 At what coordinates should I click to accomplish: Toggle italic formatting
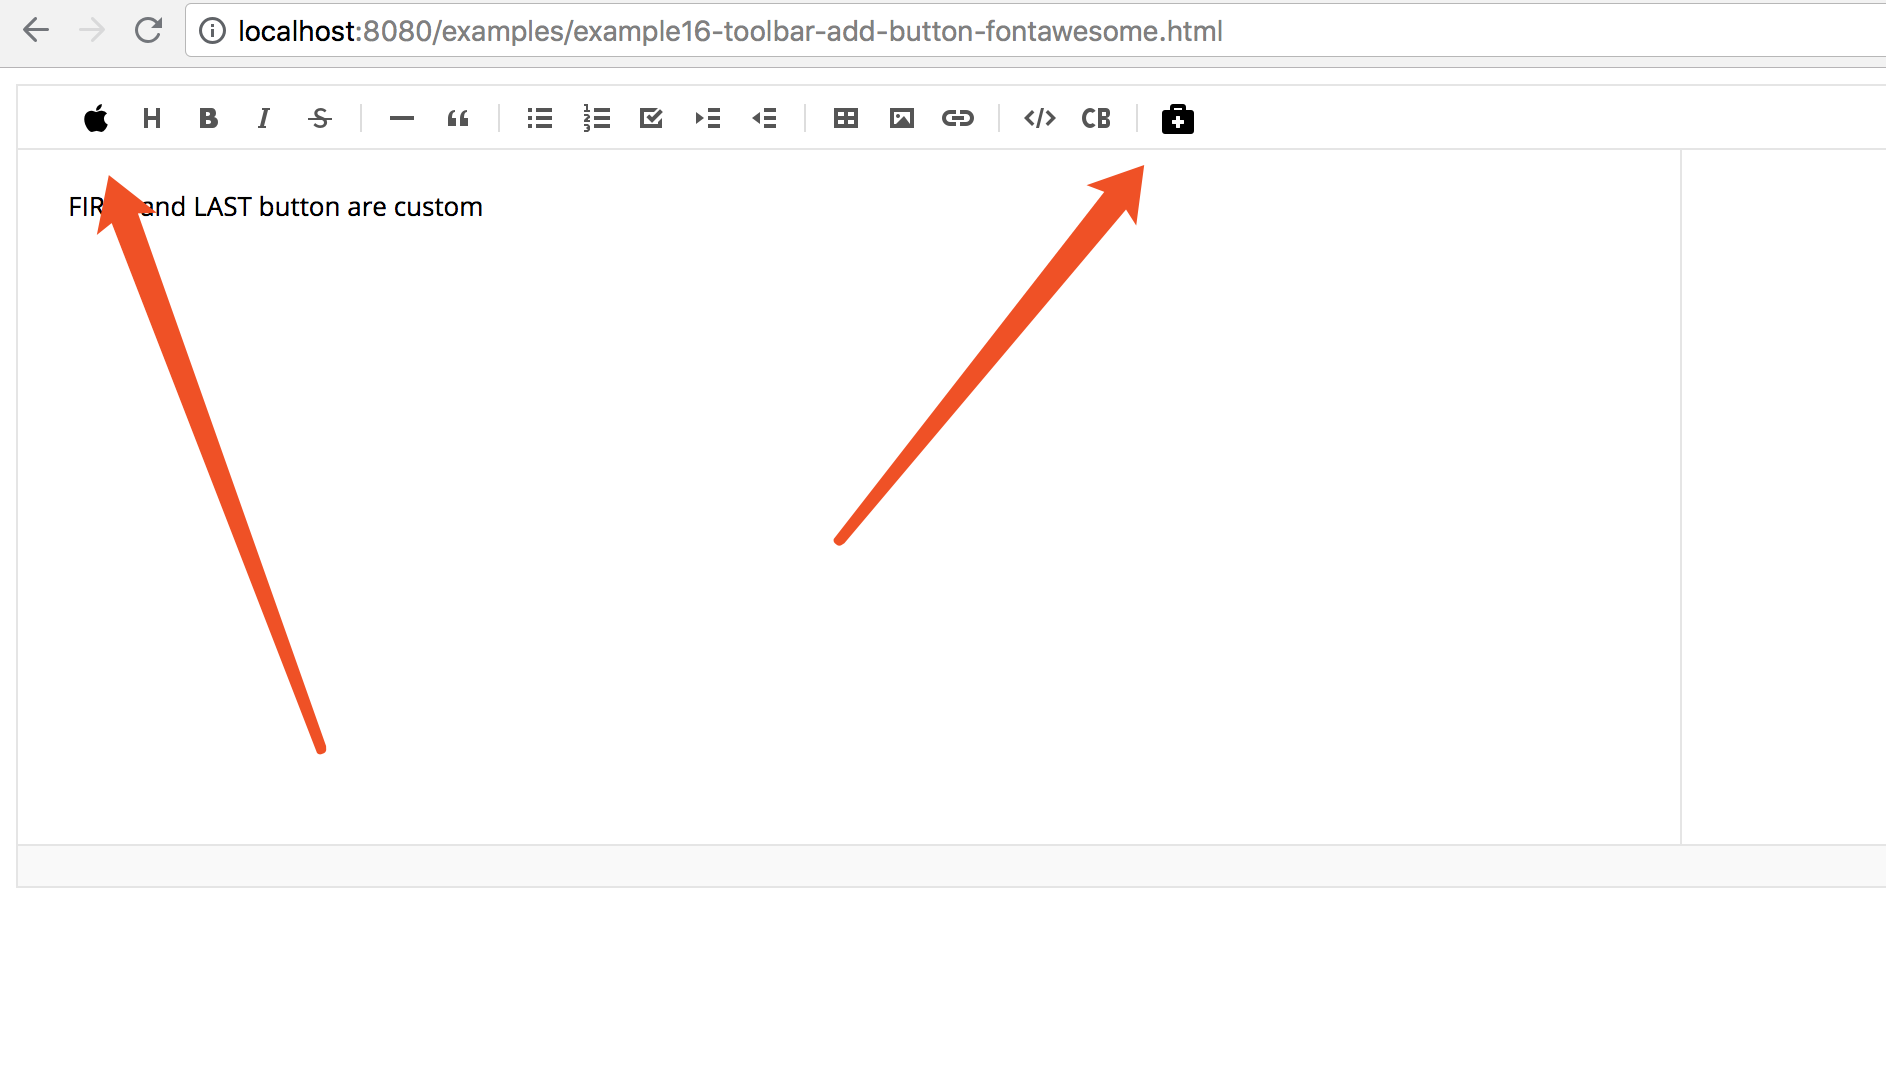[x=263, y=118]
